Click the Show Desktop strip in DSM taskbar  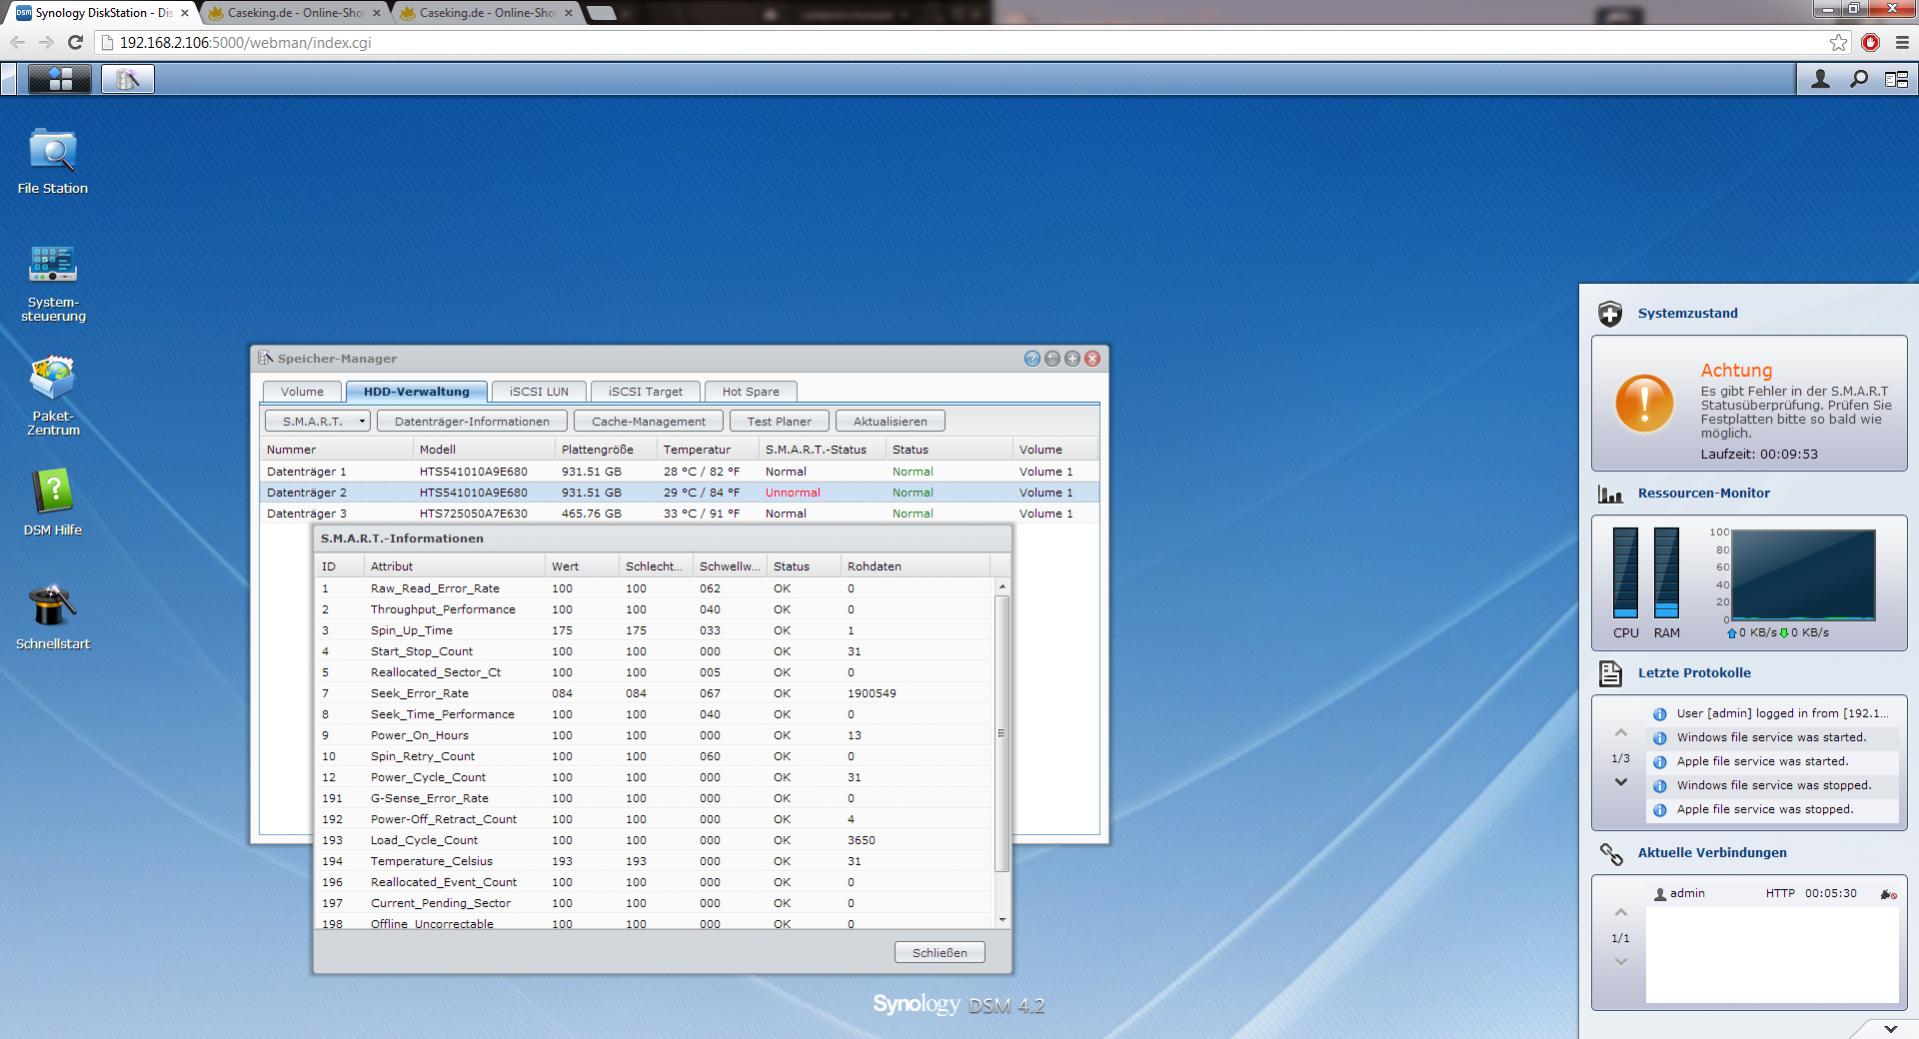tap(8, 79)
